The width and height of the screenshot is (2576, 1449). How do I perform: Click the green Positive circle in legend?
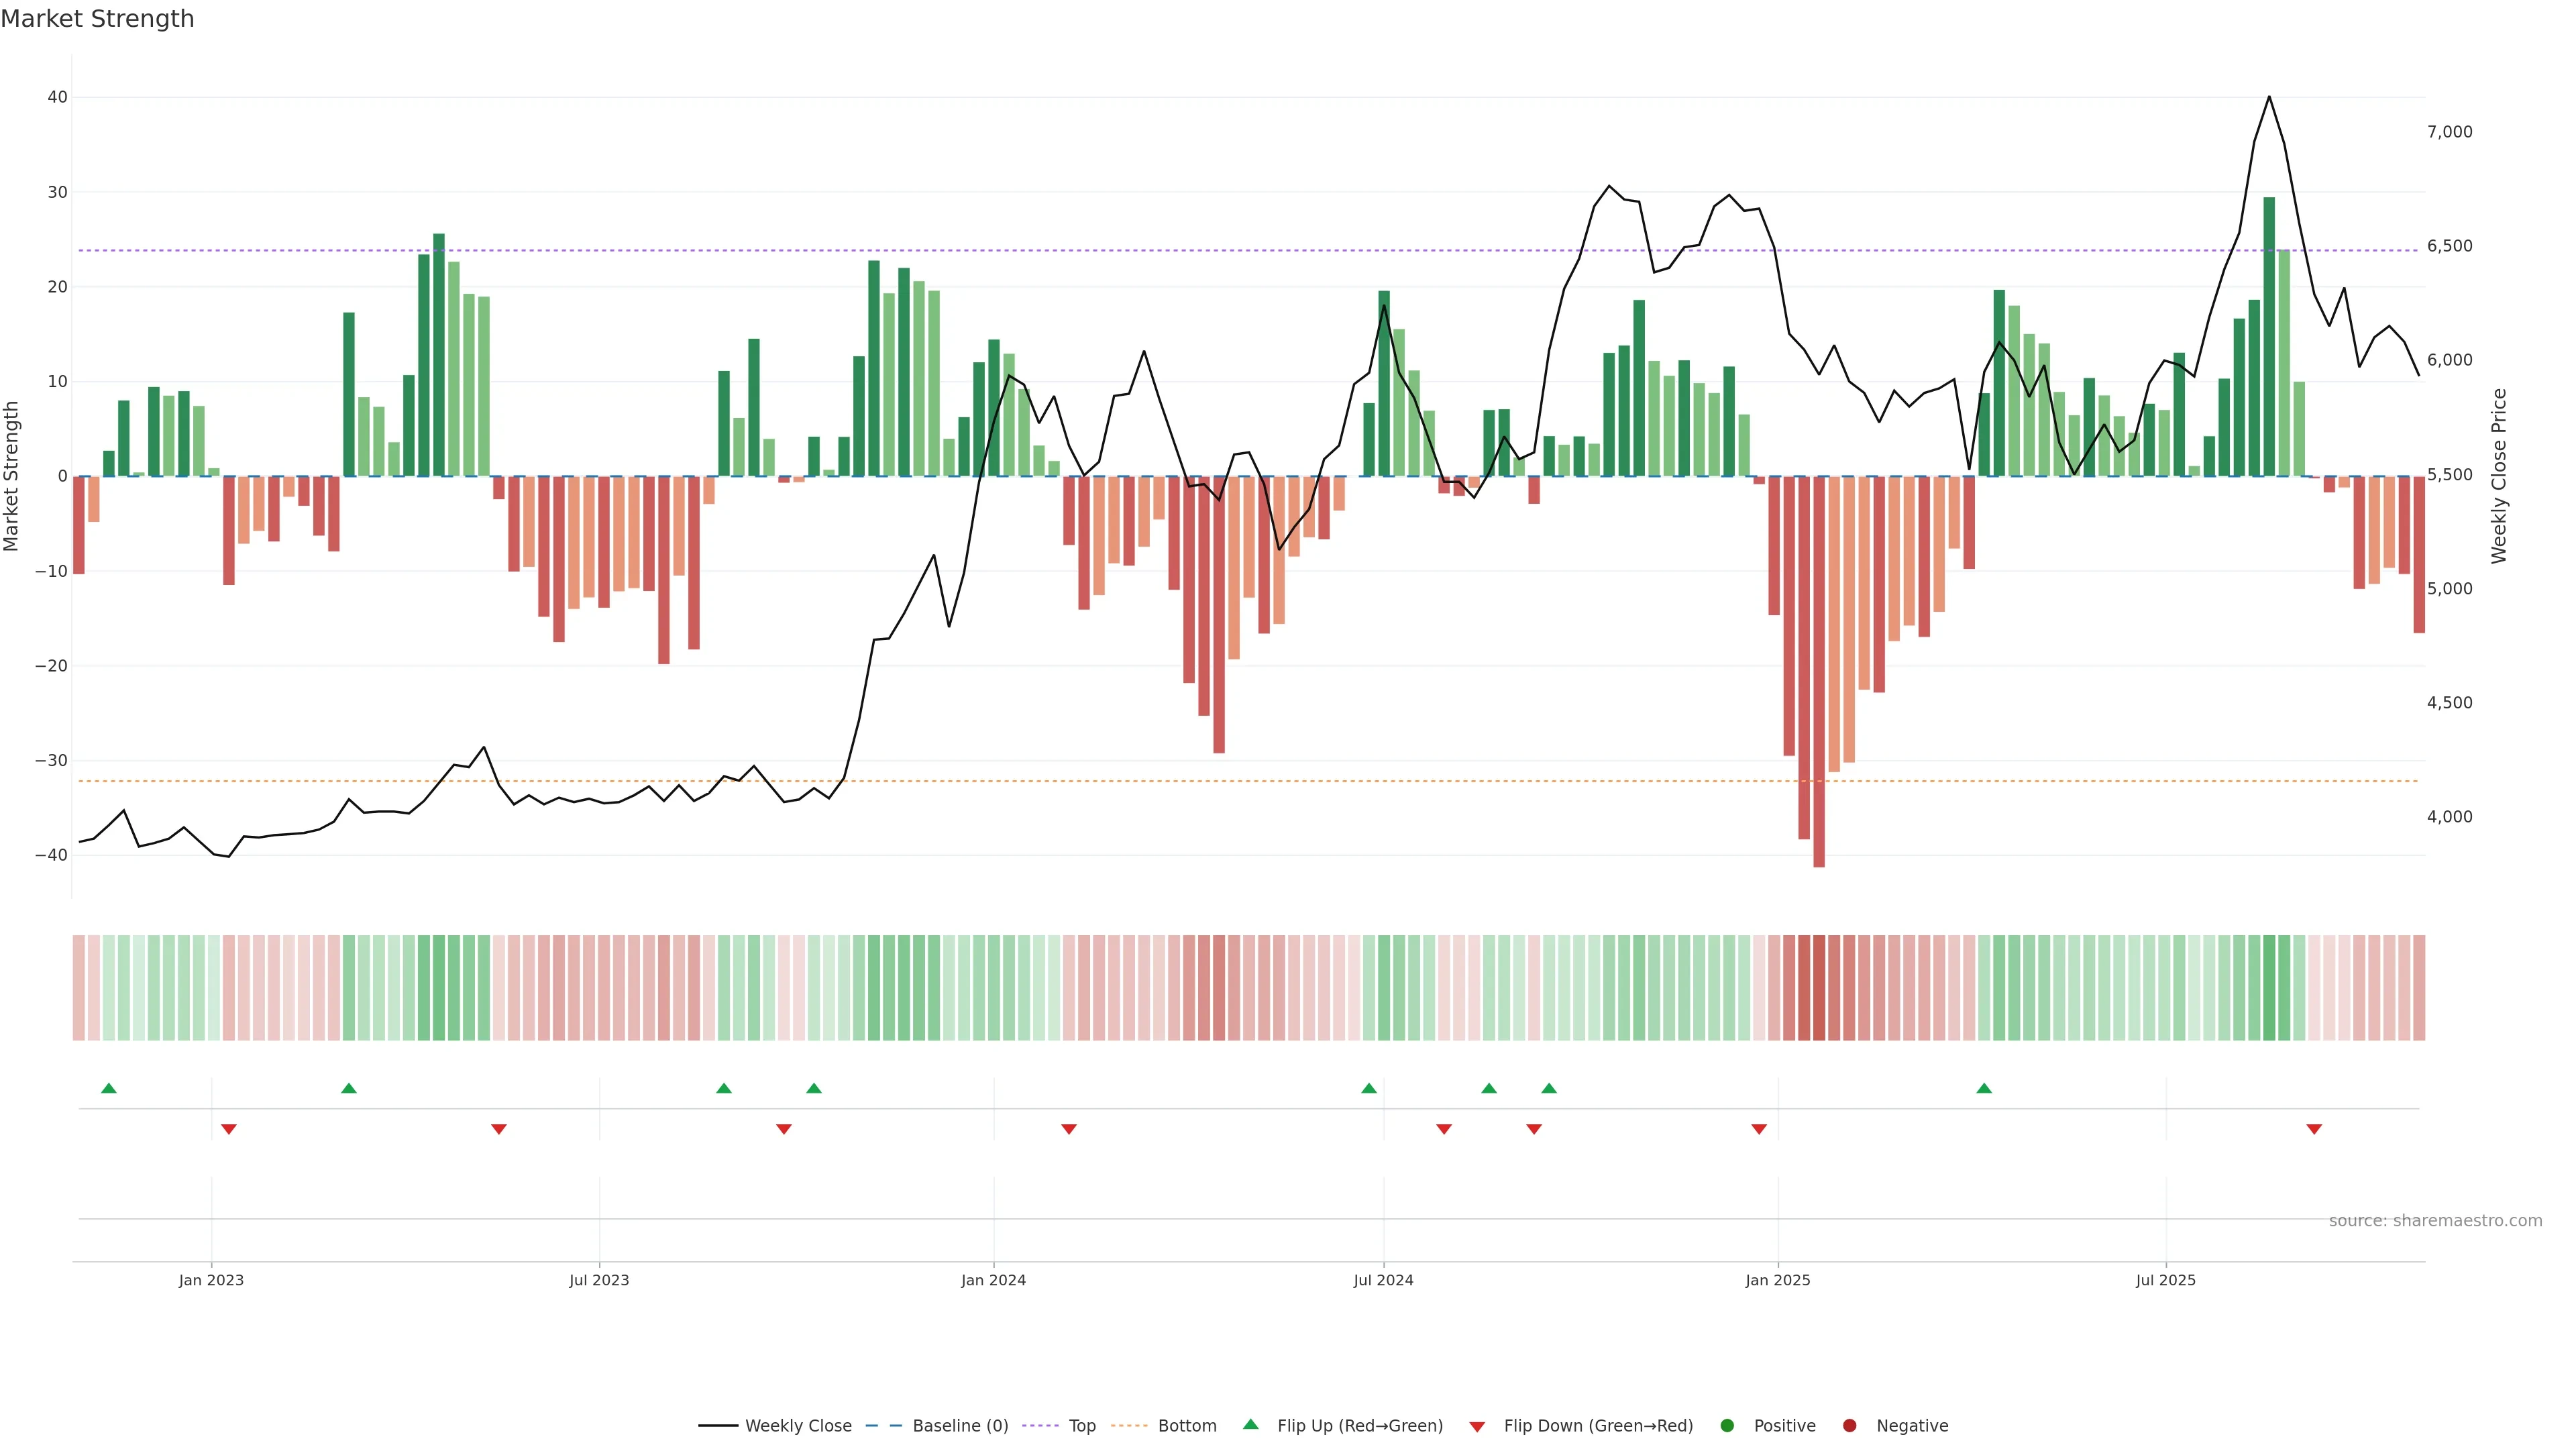coord(1727,1425)
